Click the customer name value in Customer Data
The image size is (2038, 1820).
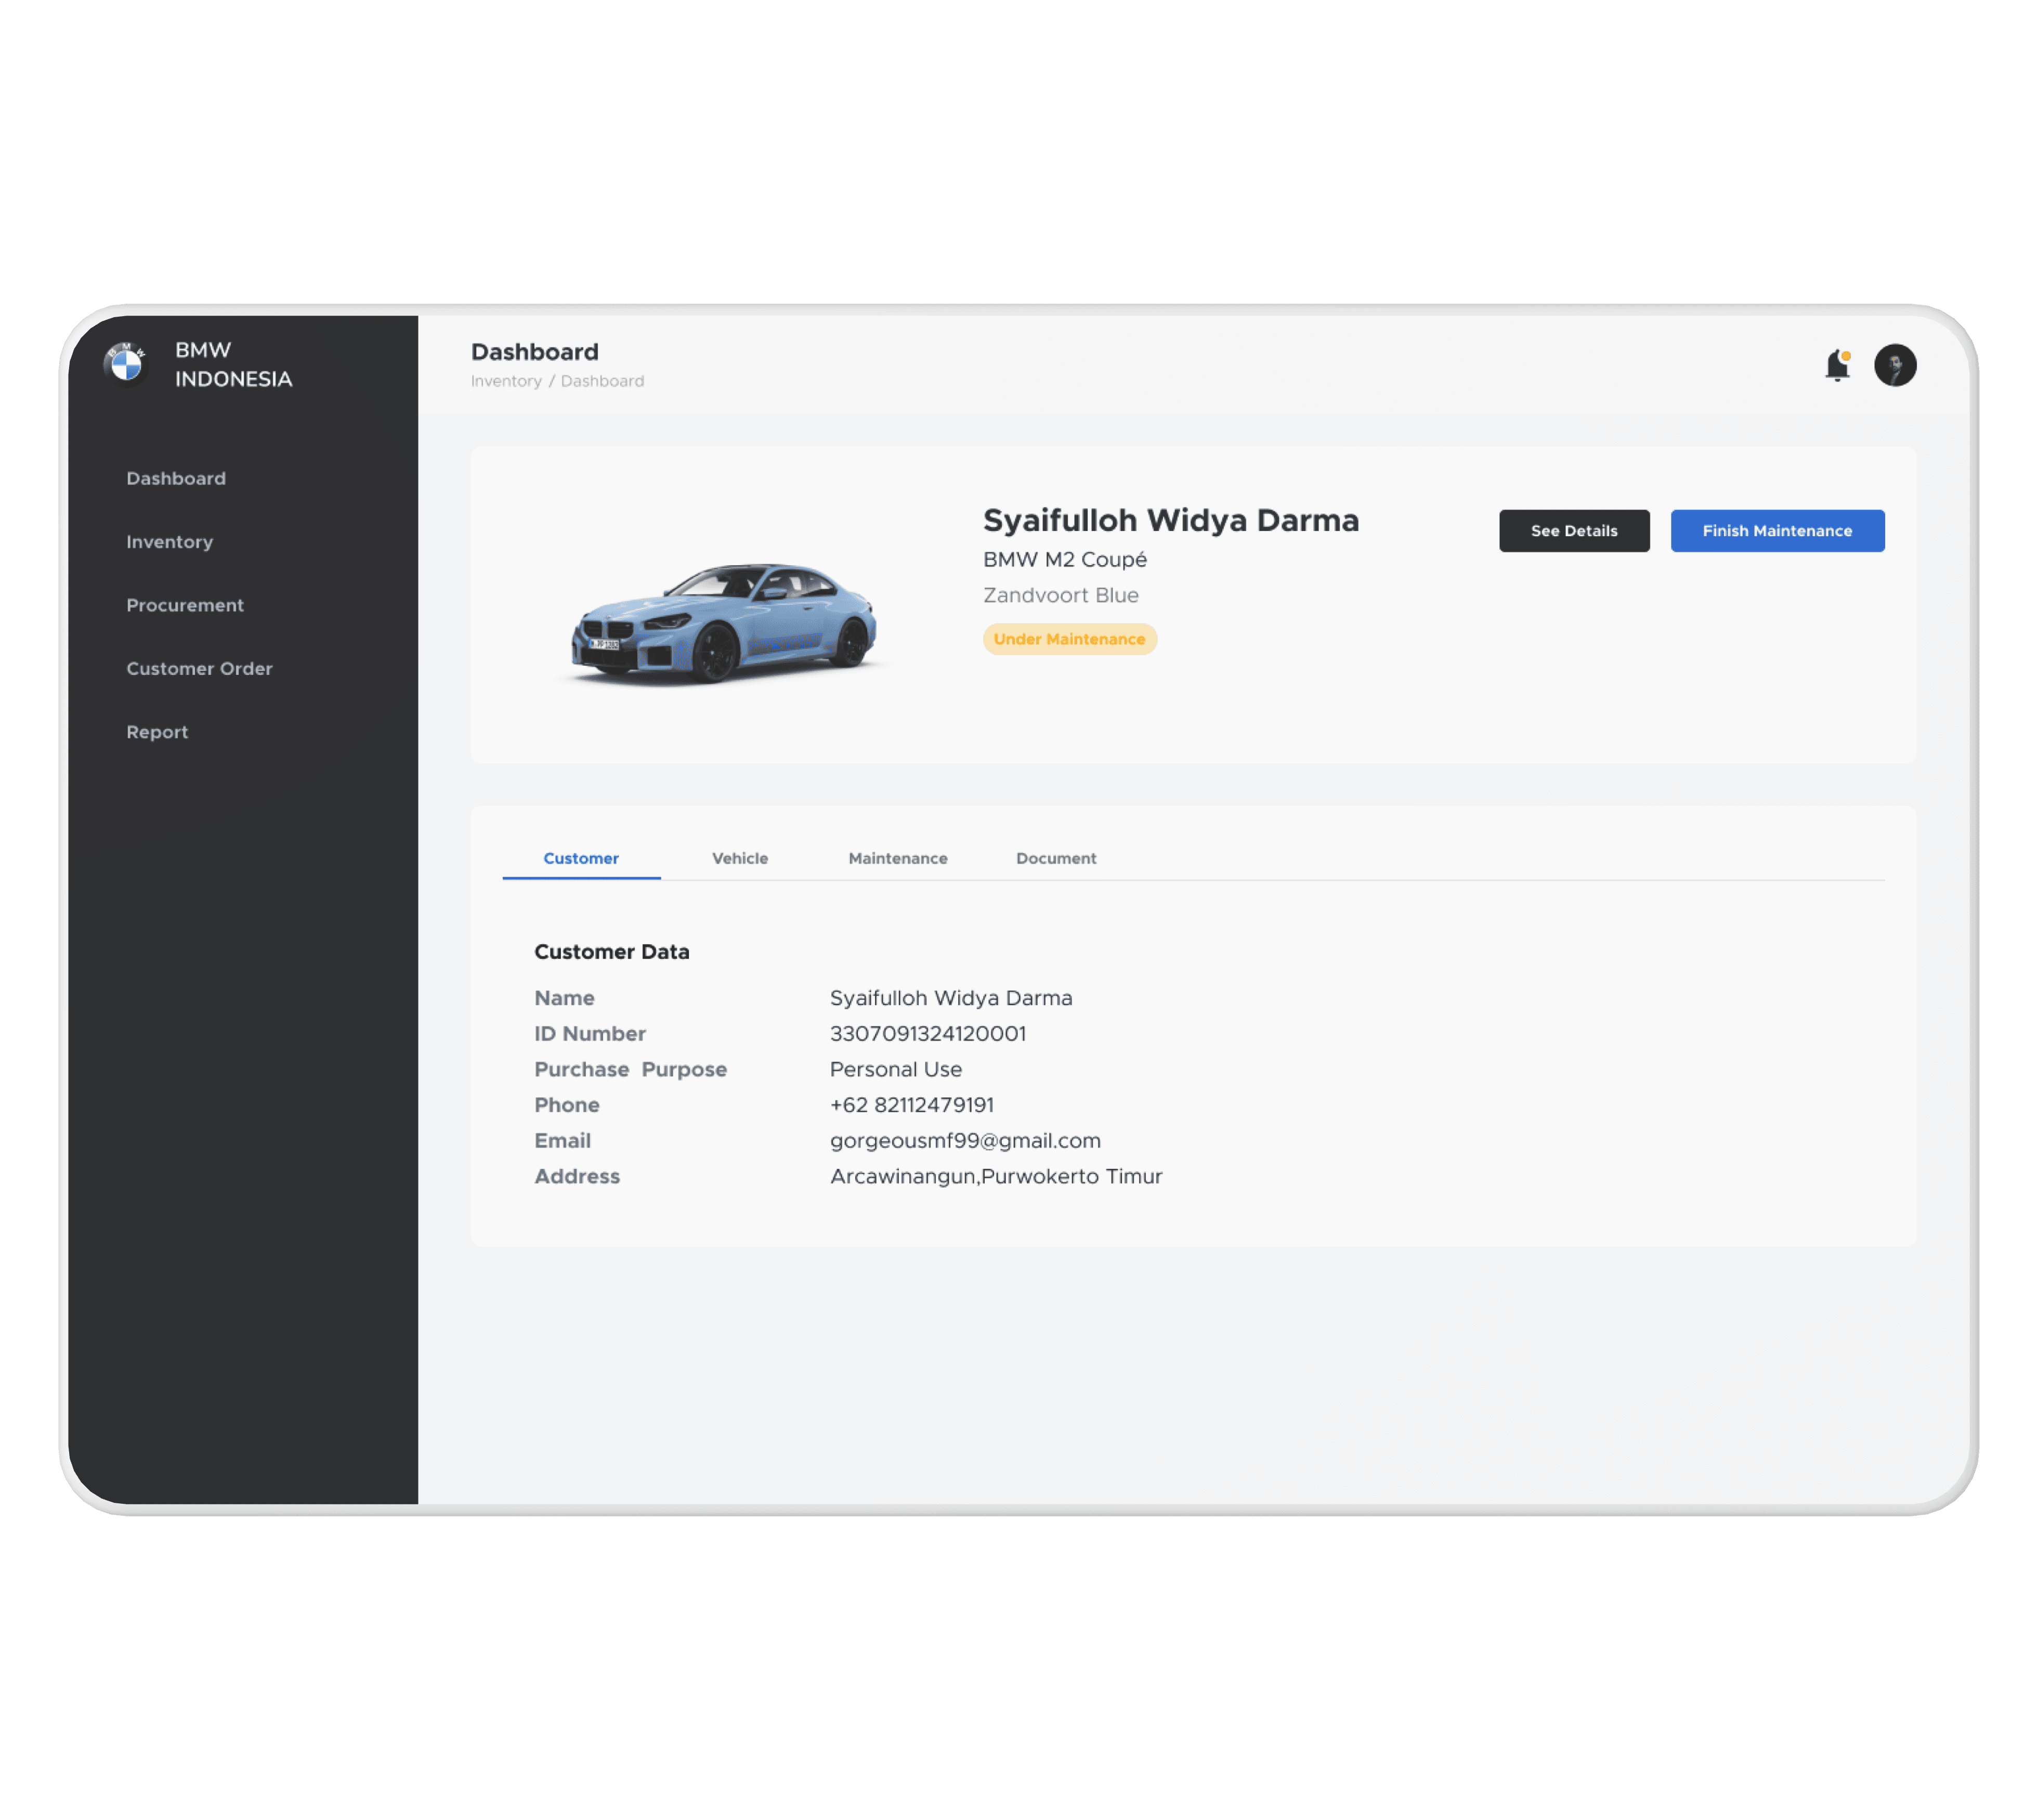(951, 998)
